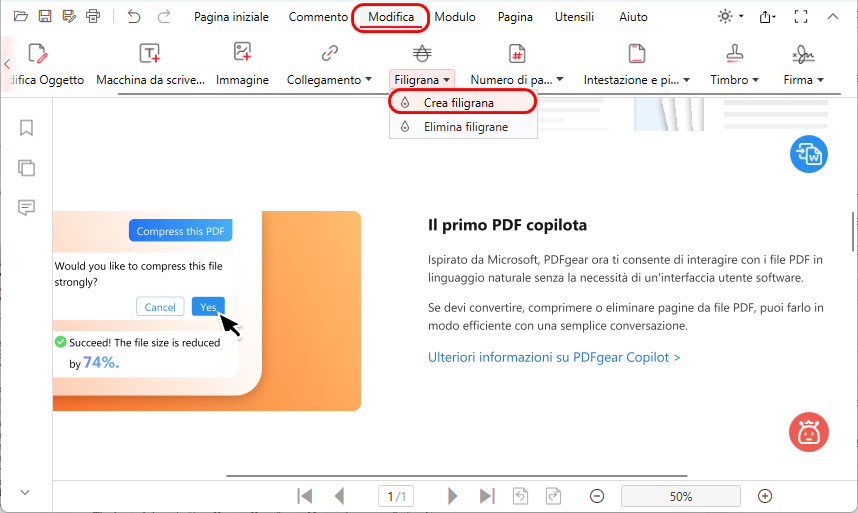Choose Crea filigrana from the menu
The image size is (858, 513).
point(462,102)
